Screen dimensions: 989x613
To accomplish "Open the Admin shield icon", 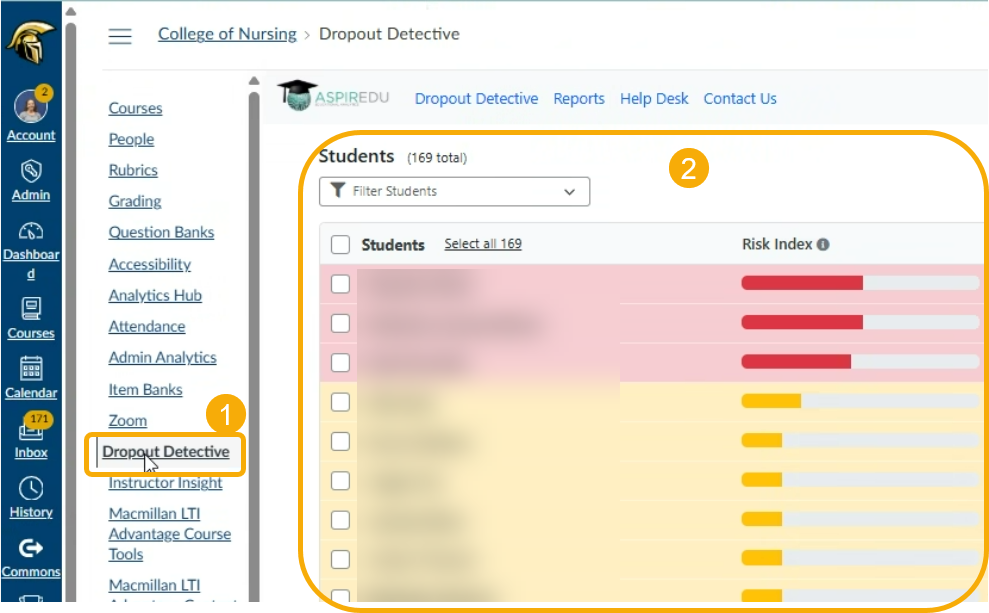I will [x=30, y=171].
